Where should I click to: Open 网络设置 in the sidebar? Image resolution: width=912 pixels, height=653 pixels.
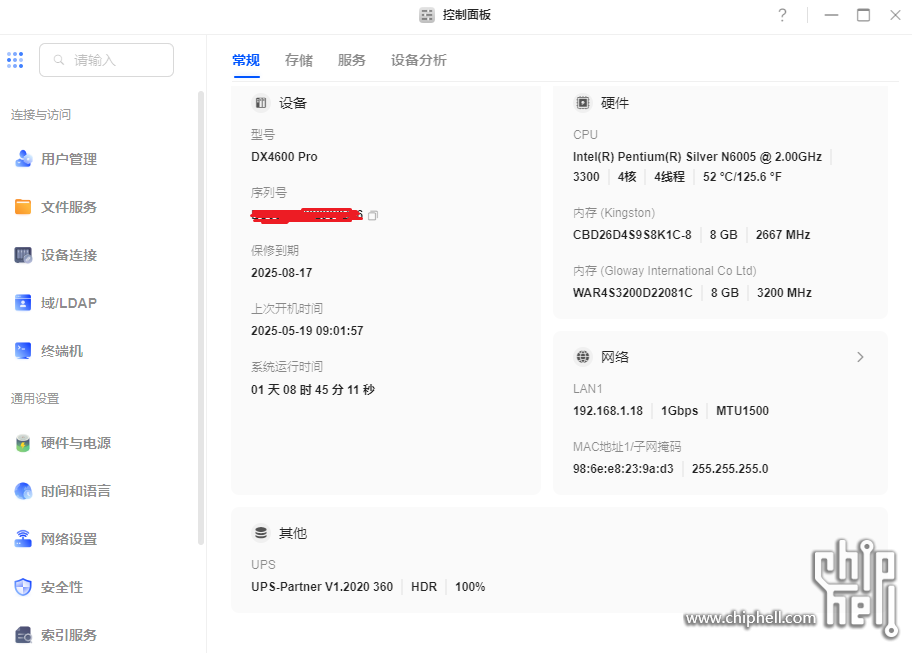tap(69, 539)
